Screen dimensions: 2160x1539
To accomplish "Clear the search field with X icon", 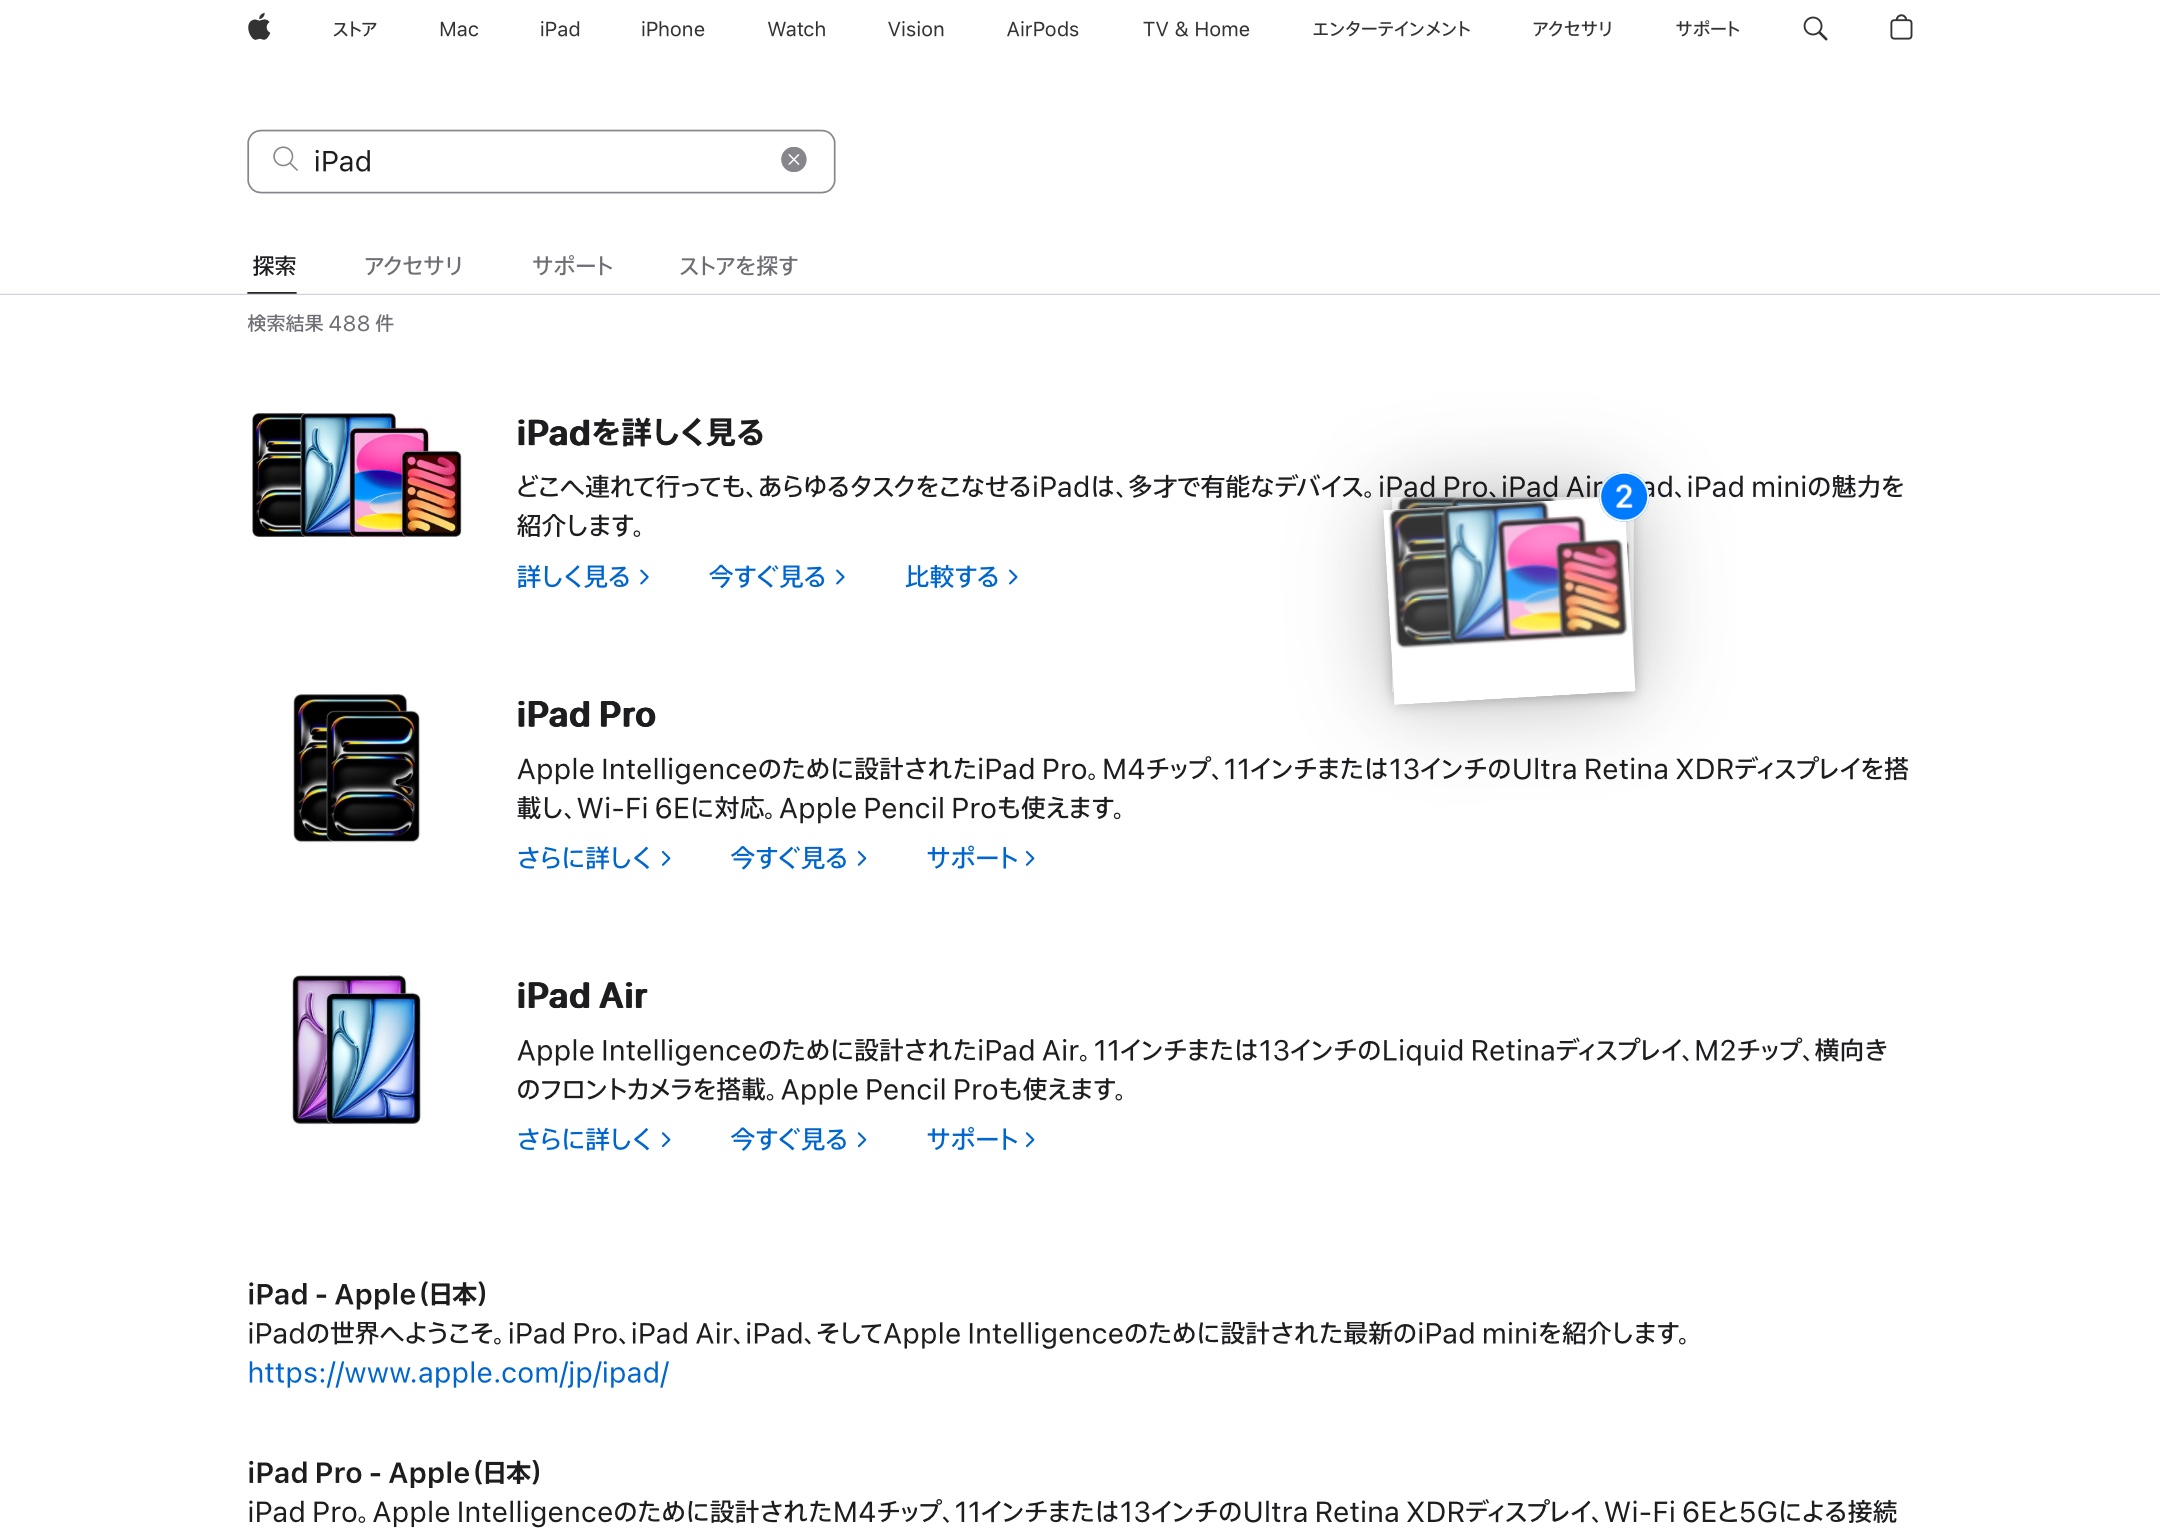I will click(793, 160).
